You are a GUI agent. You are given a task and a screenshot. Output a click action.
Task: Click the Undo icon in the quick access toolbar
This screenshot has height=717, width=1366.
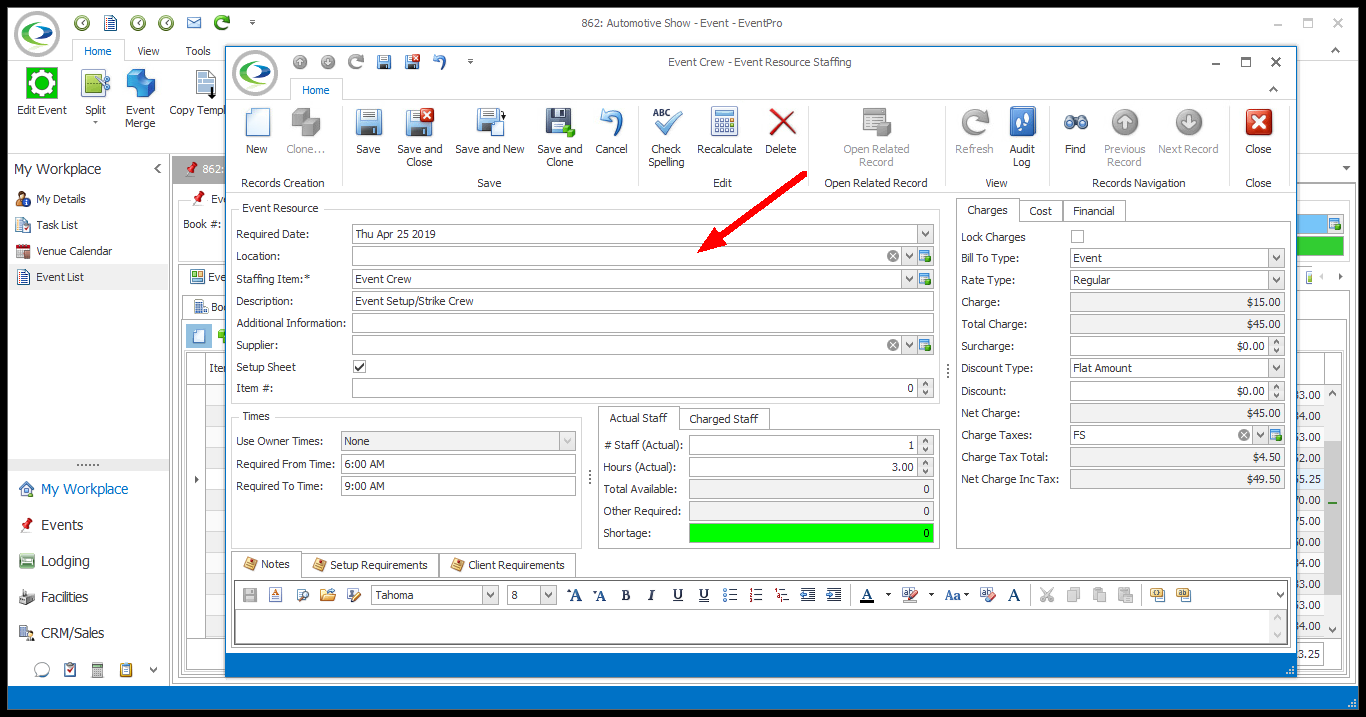click(439, 62)
